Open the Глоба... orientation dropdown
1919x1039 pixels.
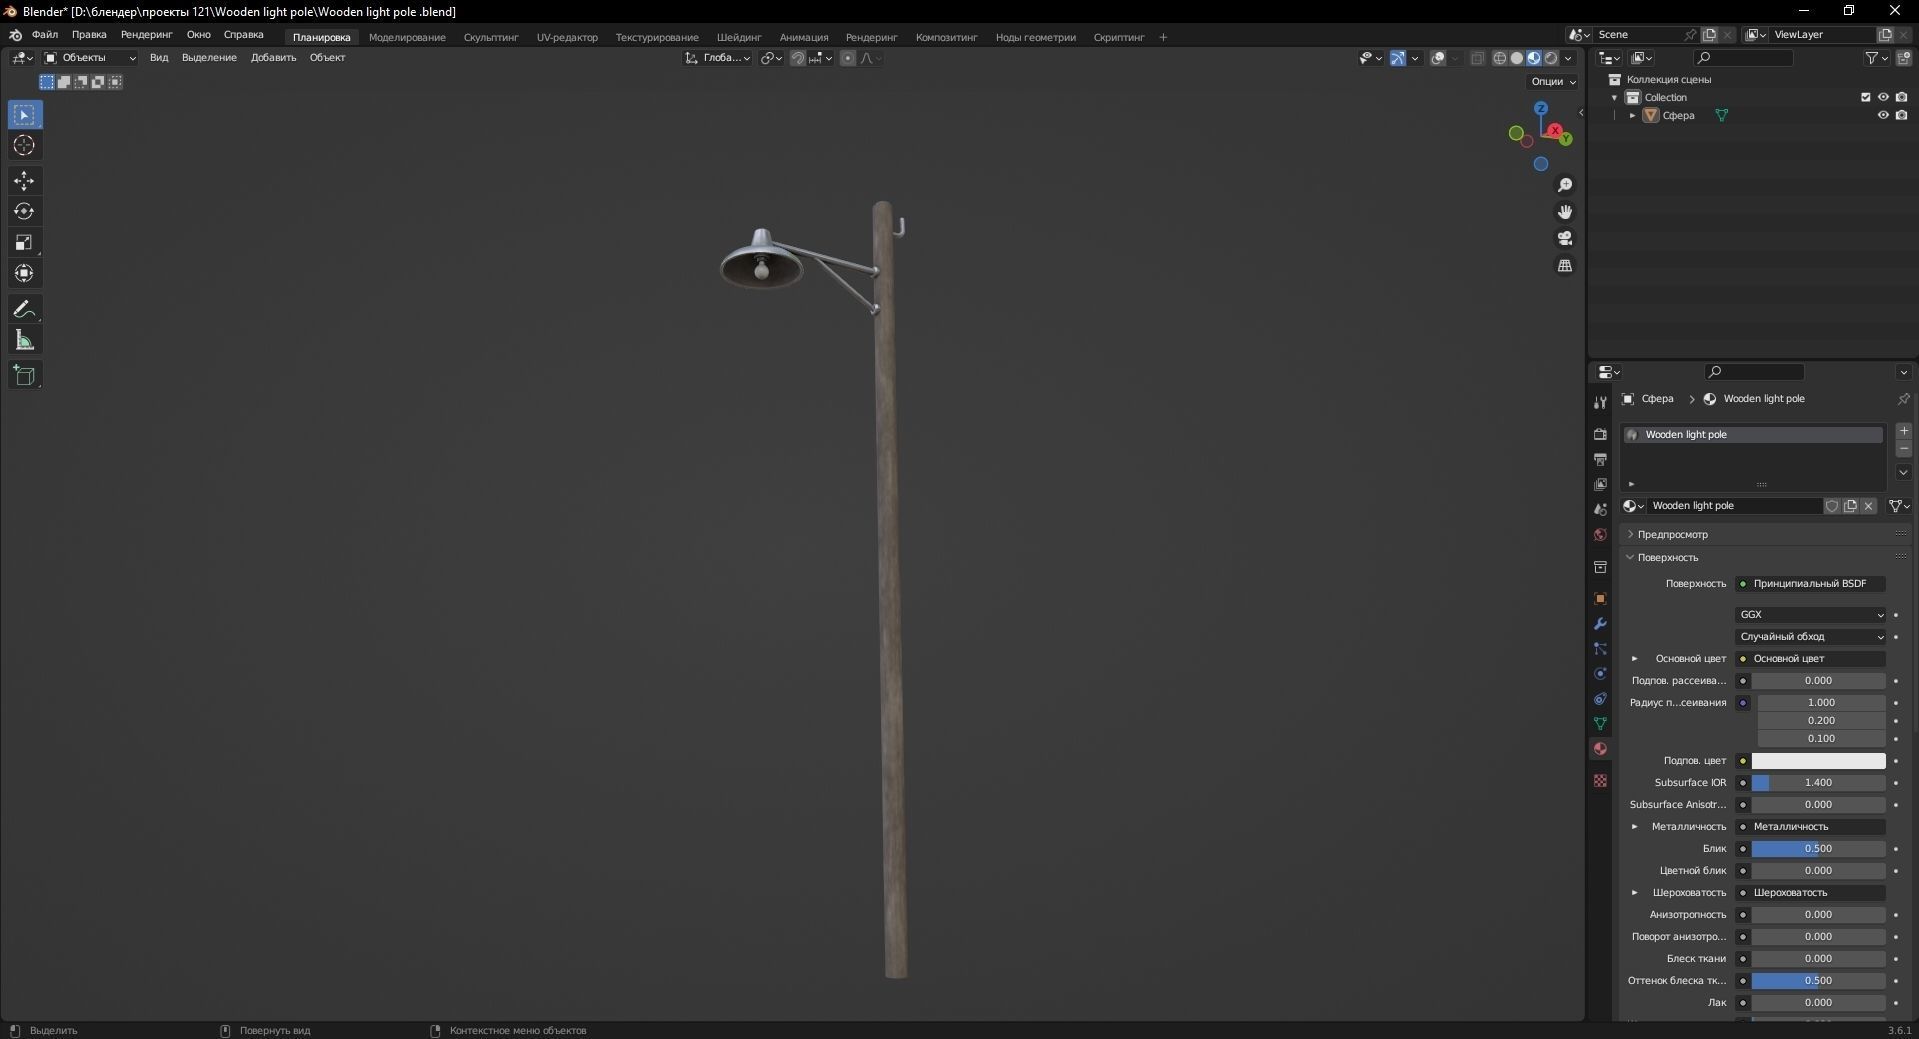pos(718,58)
